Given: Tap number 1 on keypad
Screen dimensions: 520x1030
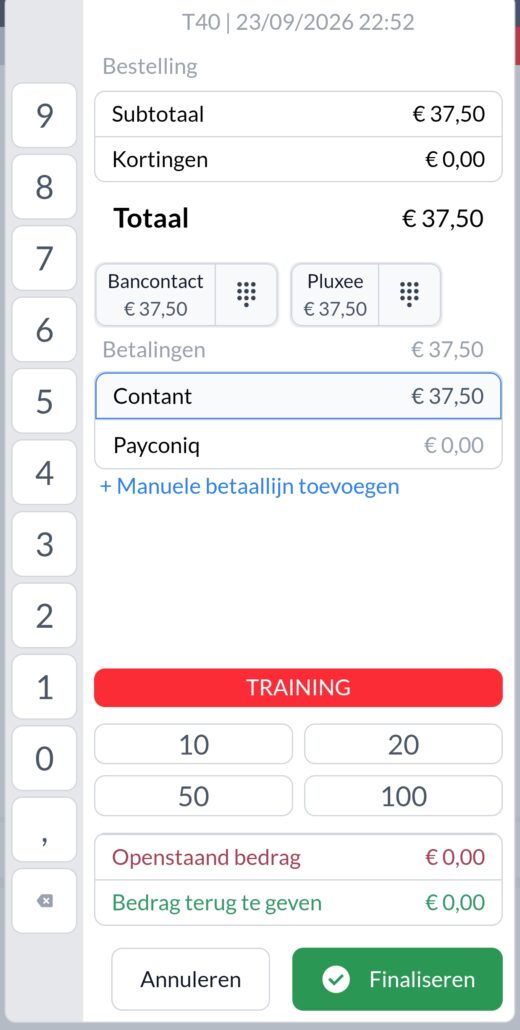Looking at the screenshot, I should 45,687.
